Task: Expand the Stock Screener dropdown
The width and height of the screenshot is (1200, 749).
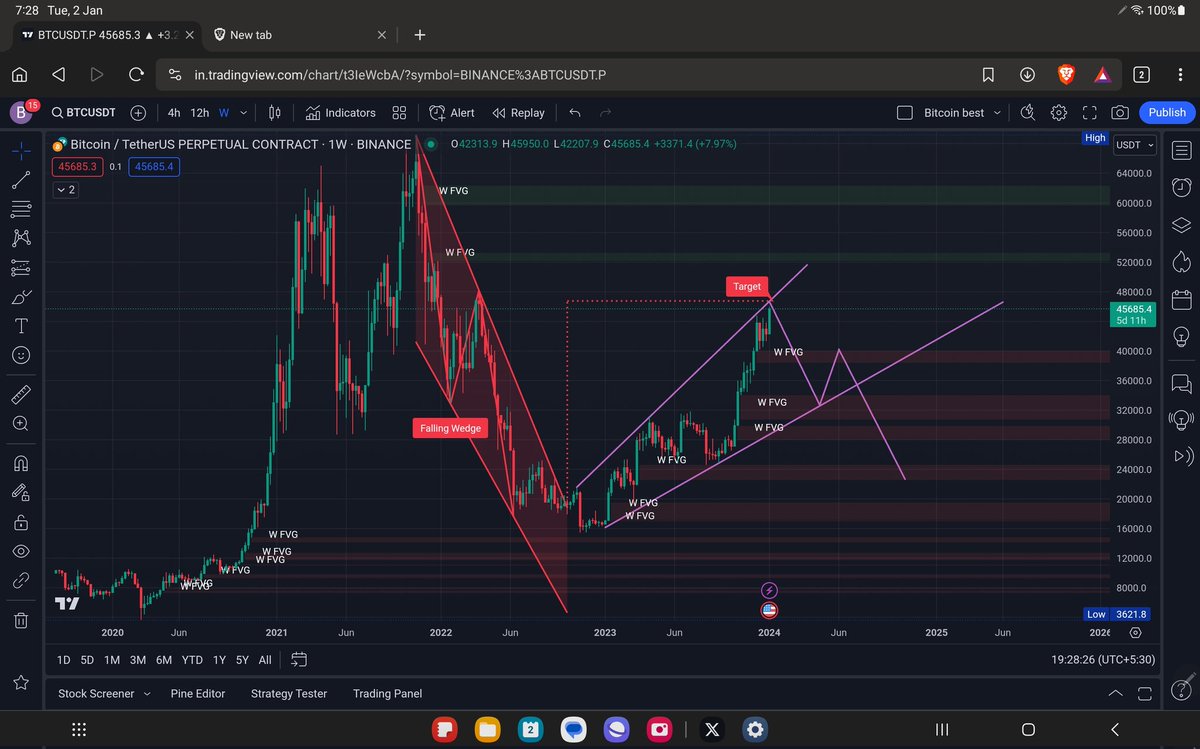Action: [x=147, y=693]
